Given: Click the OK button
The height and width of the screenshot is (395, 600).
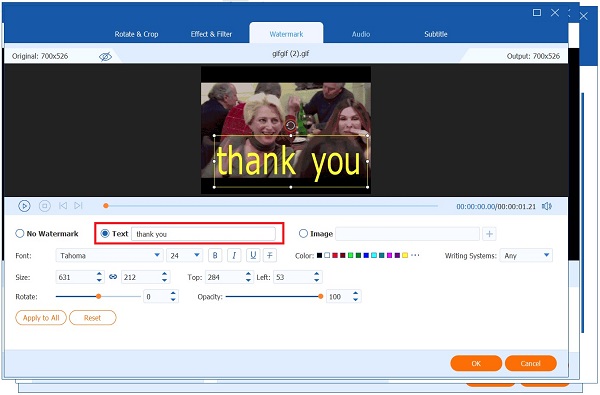Looking at the screenshot, I should (476, 363).
